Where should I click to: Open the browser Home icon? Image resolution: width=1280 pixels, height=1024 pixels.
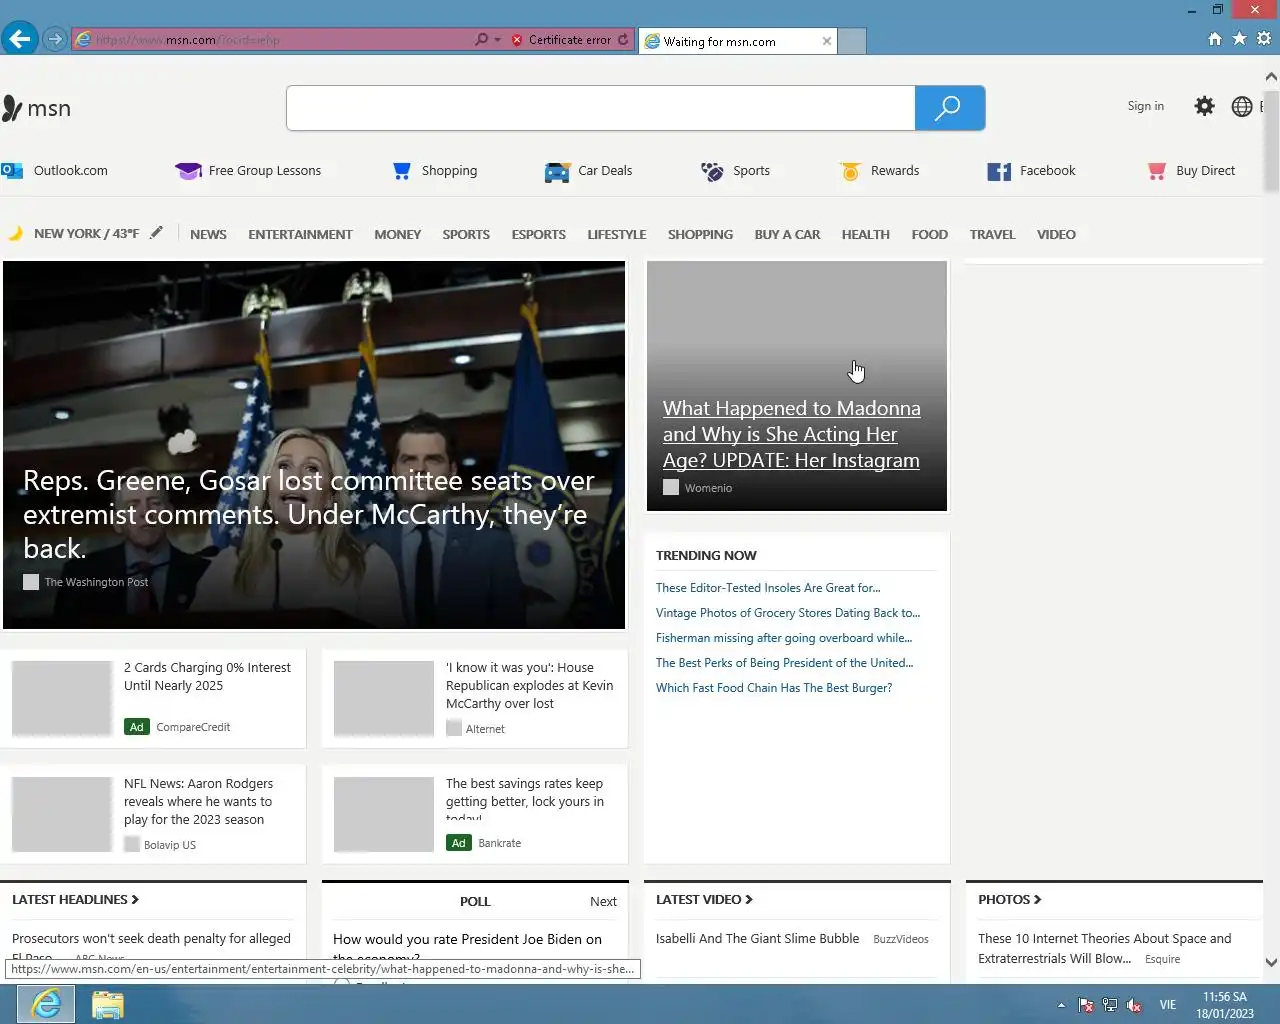pos(1215,39)
